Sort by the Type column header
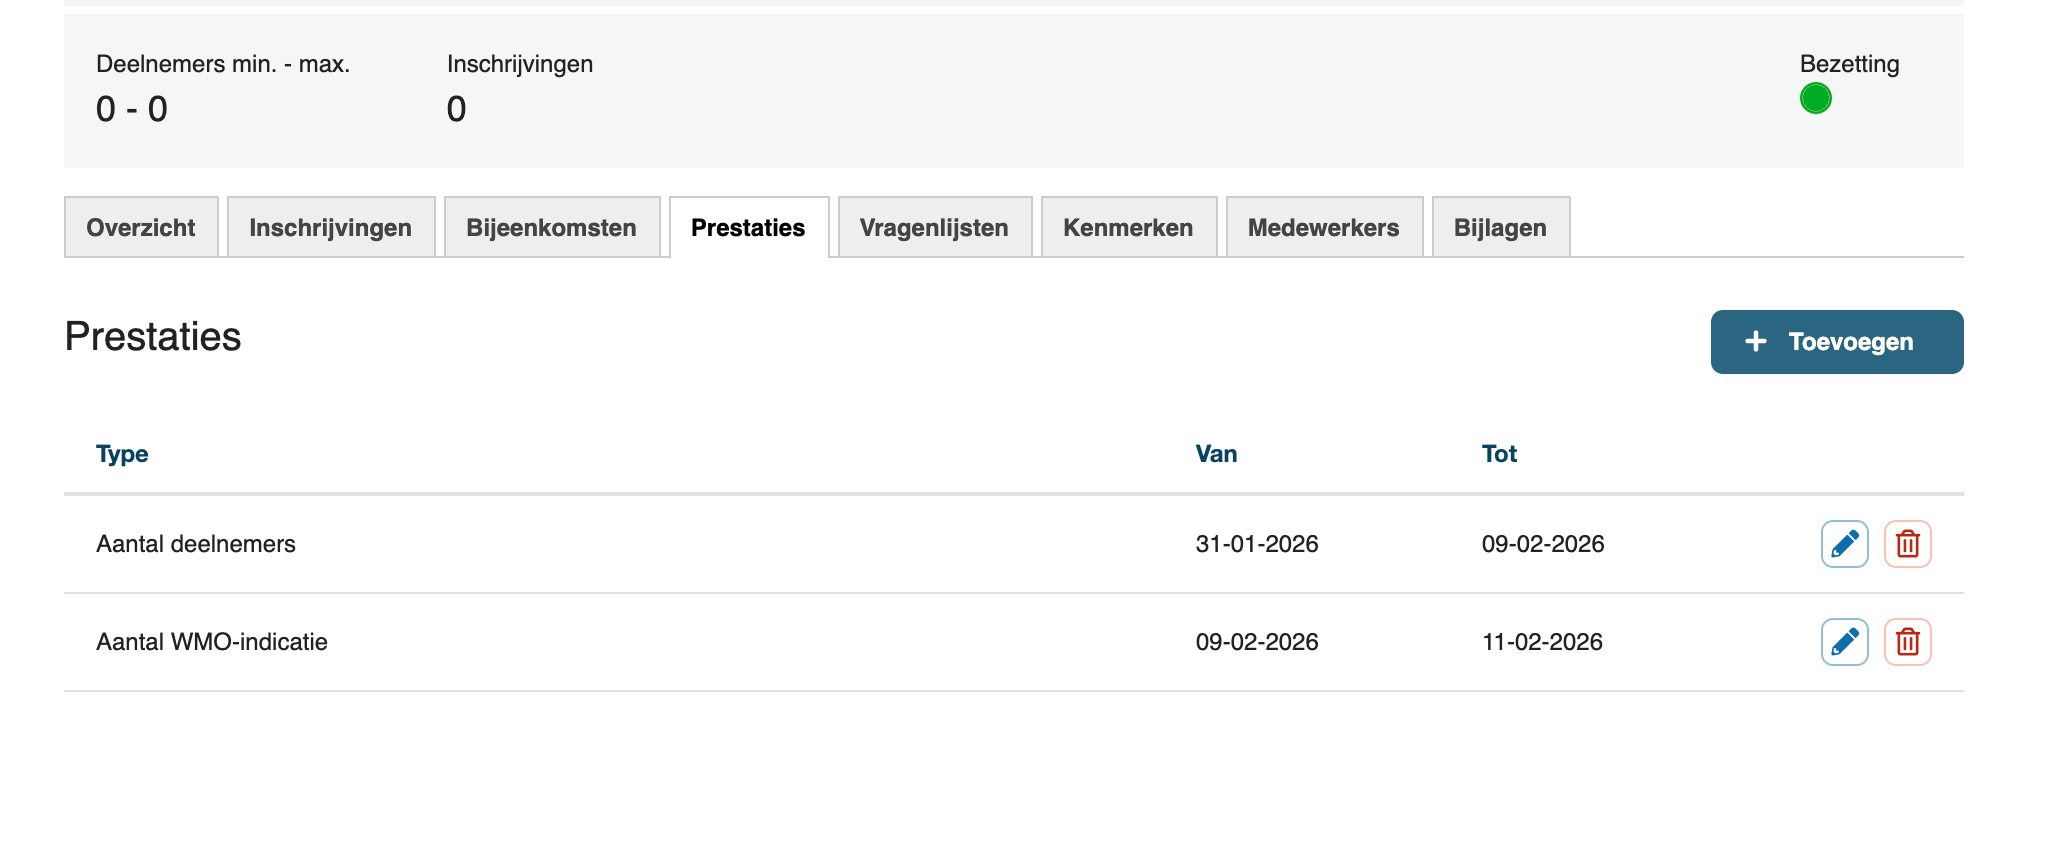 click(x=122, y=454)
